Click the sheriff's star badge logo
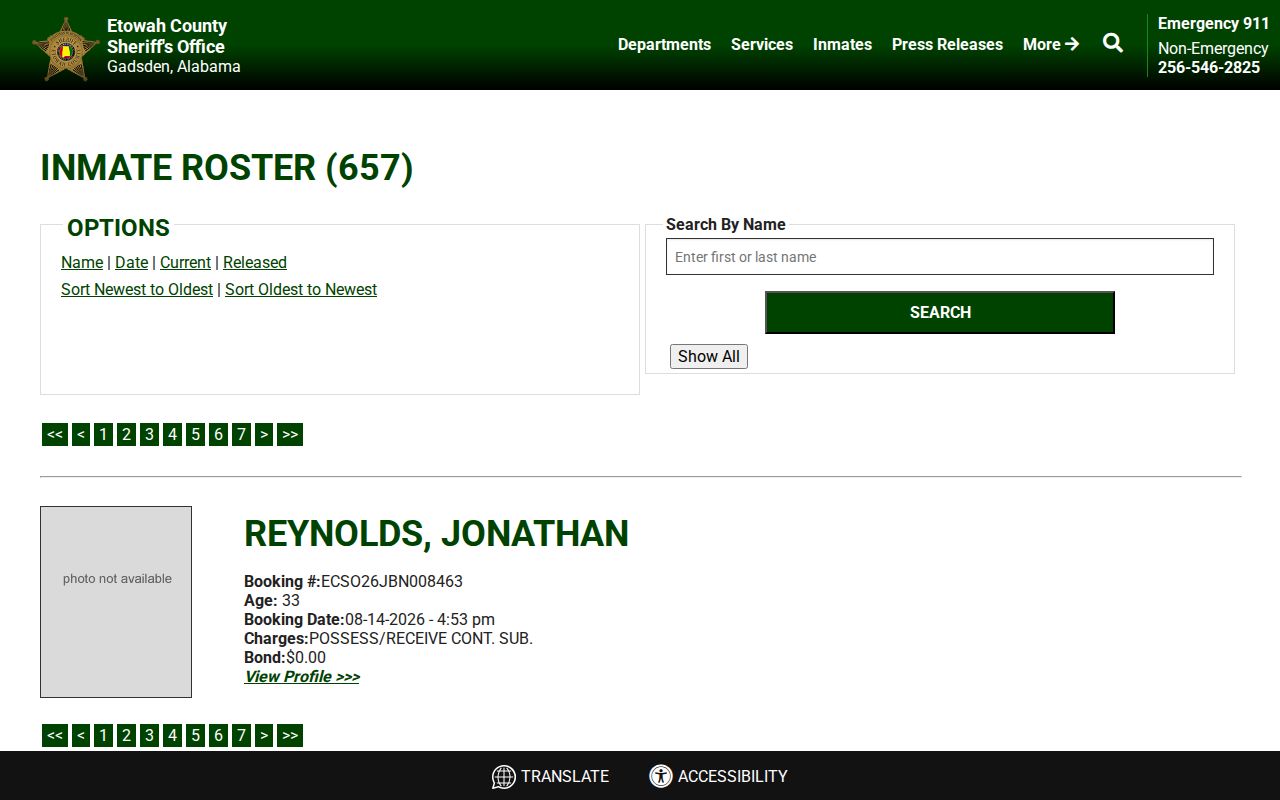The height and width of the screenshot is (800, 1280). pyautogui.click(x=66, y=48)
